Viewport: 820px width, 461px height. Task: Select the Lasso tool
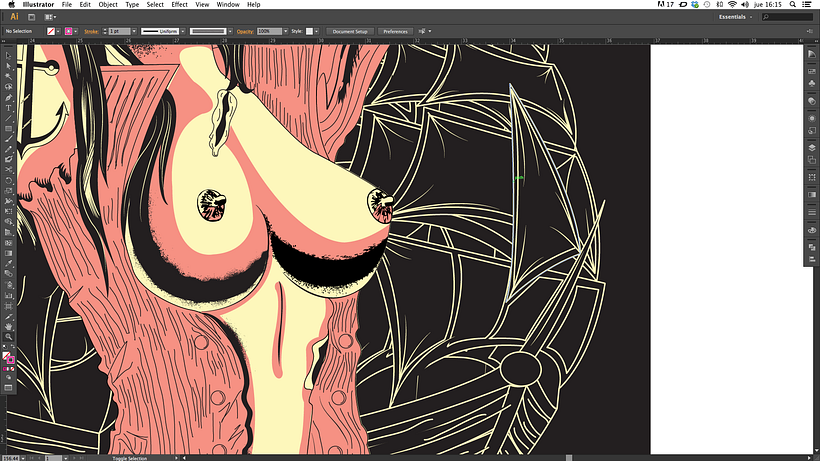(x=8, y=87)
